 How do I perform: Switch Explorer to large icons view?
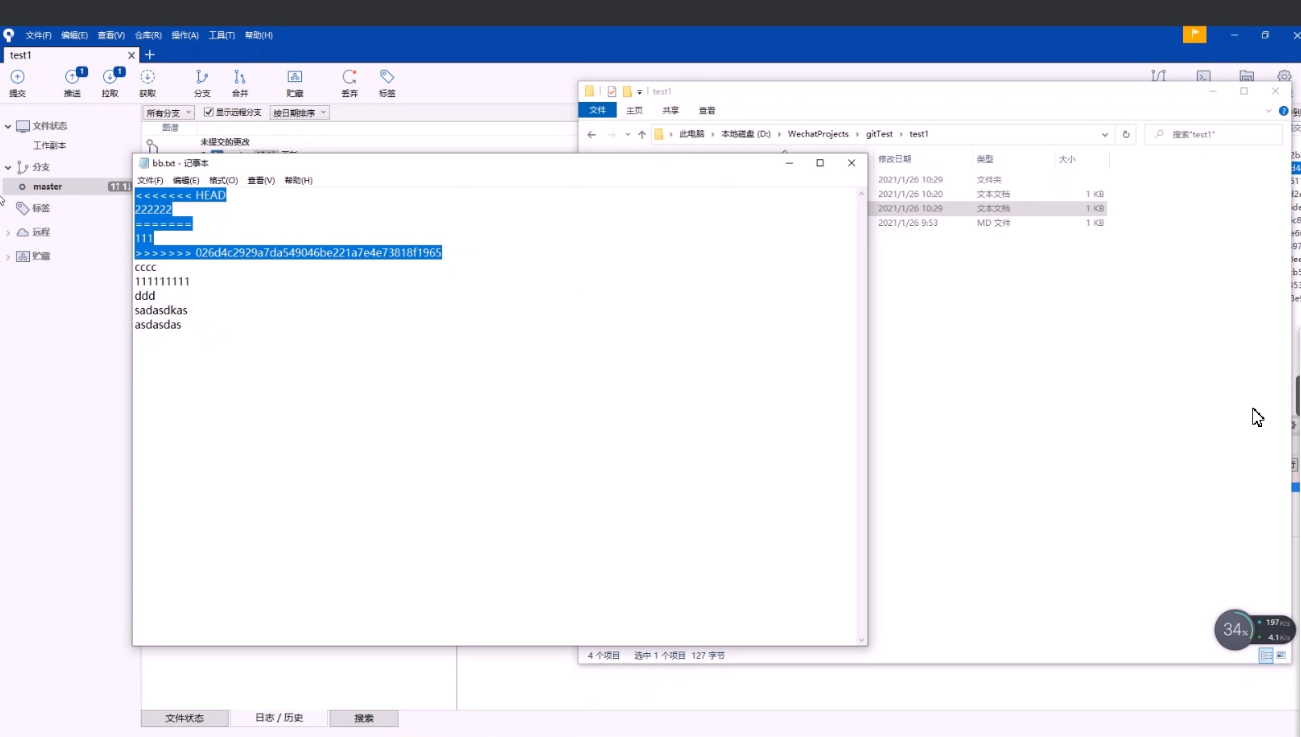point(1281,655)
